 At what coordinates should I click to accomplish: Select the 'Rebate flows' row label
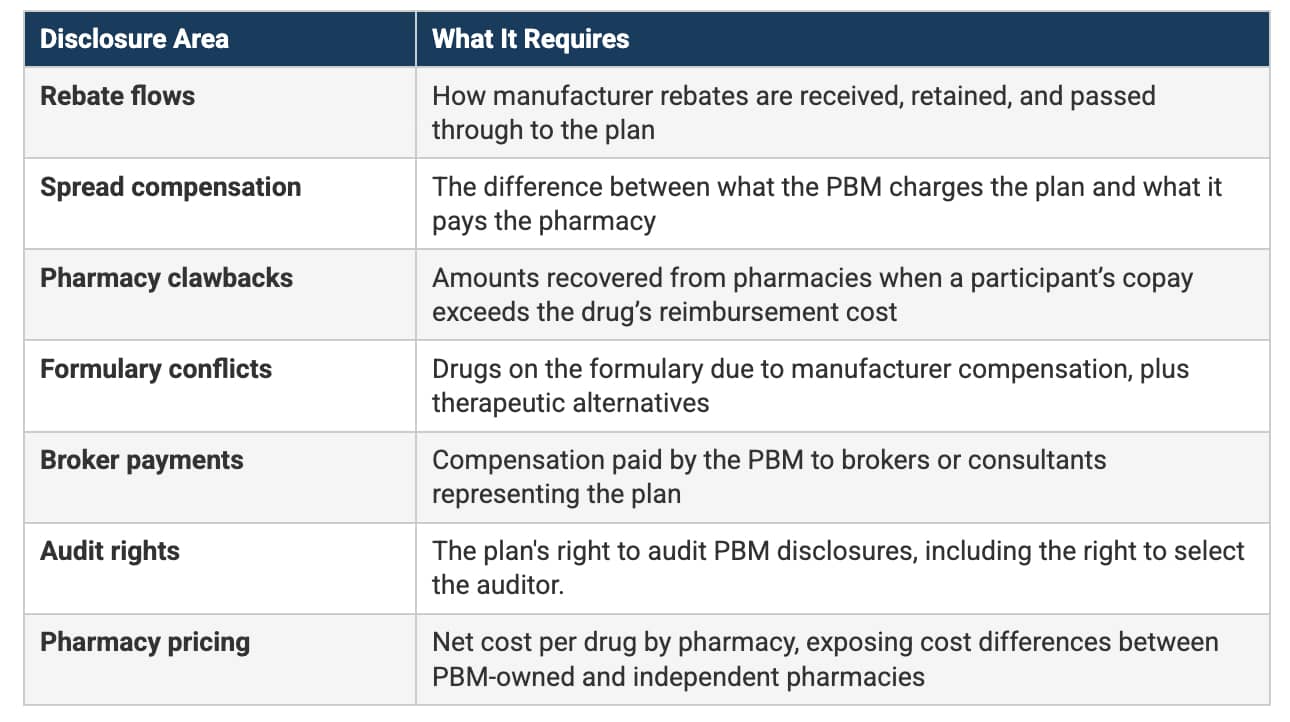click(117, 96)
